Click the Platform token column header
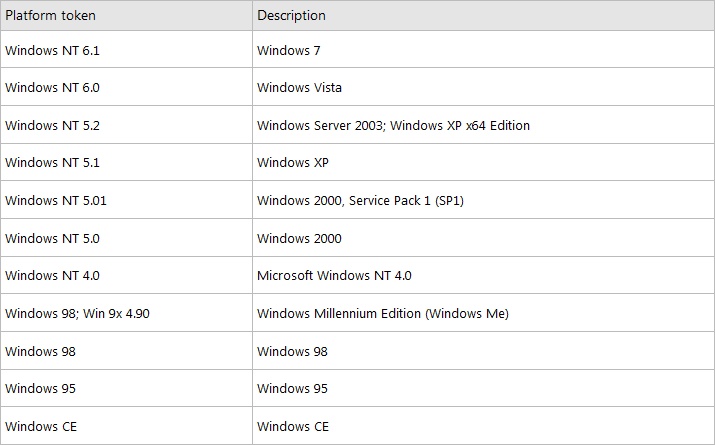715x445 pixels. (126, 16)
